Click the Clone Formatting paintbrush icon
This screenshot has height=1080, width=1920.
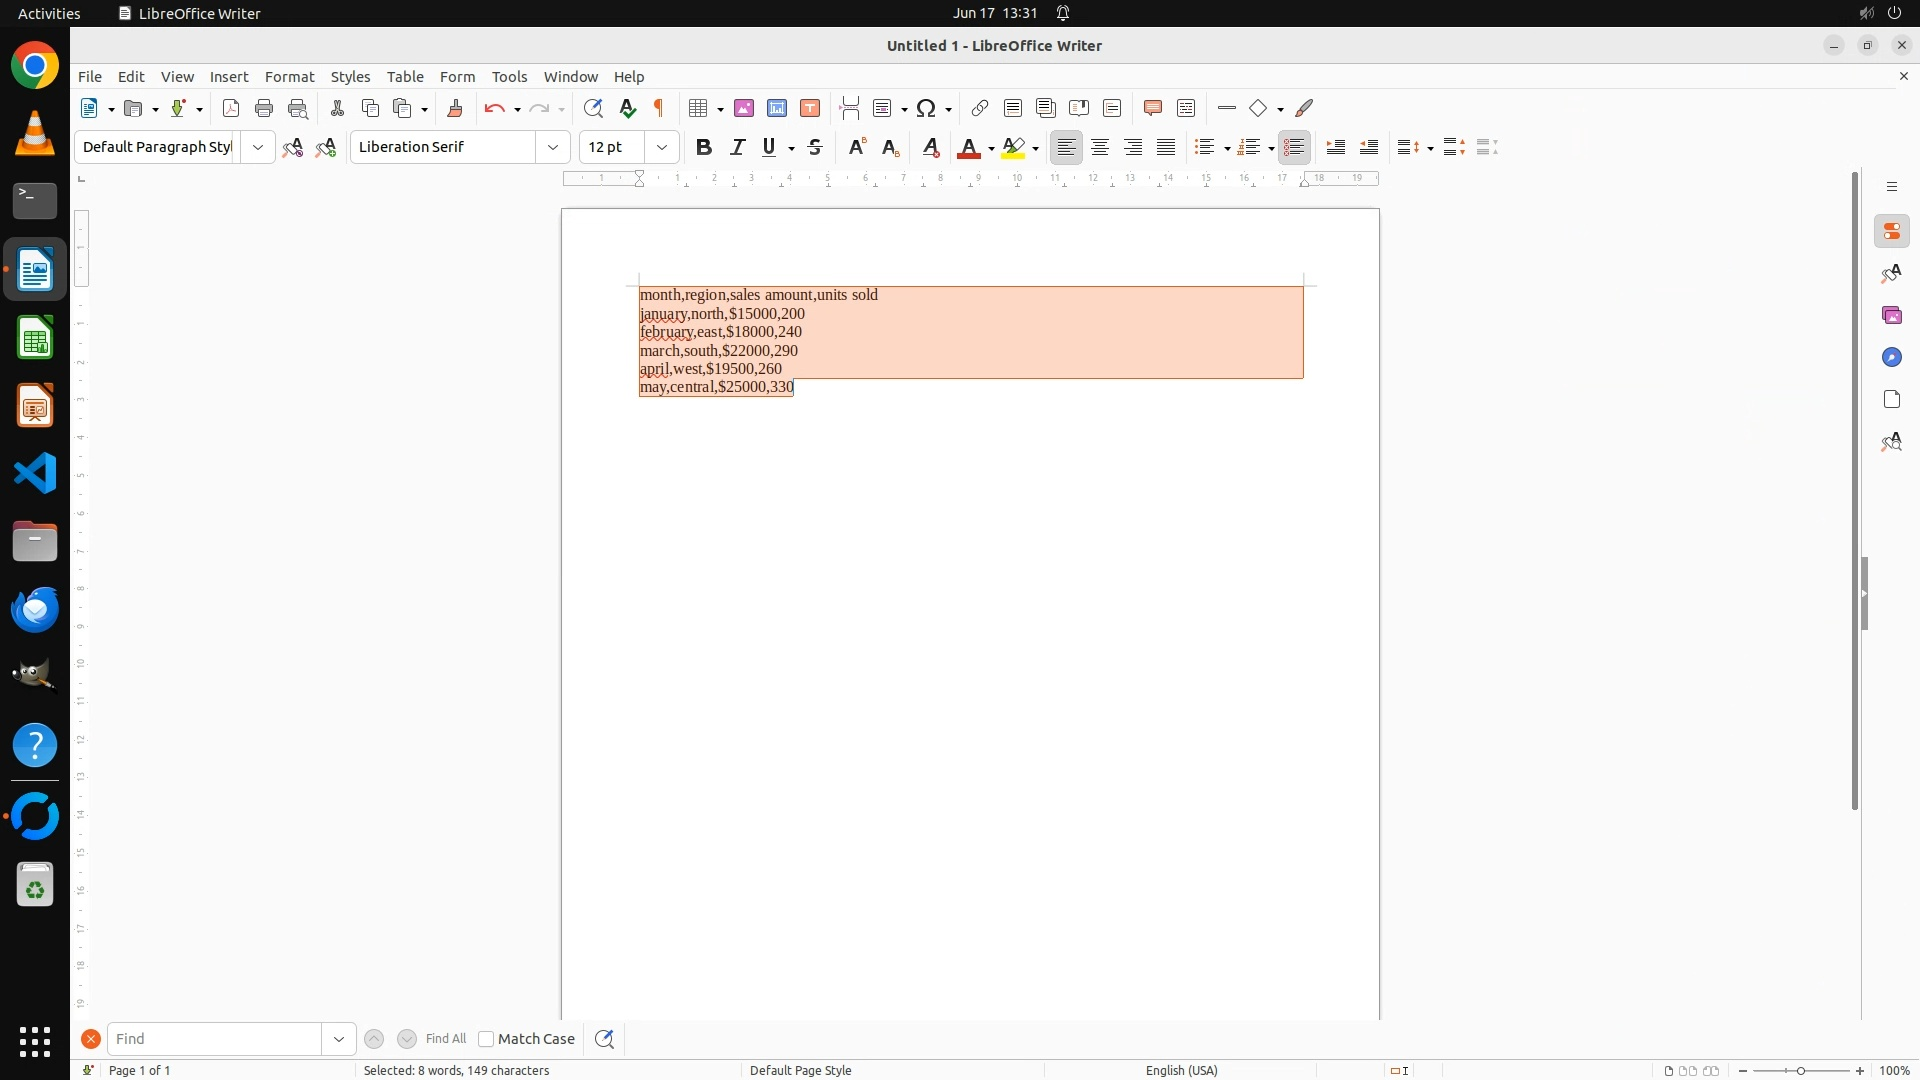pyautogui.click(x=455, y=108)
